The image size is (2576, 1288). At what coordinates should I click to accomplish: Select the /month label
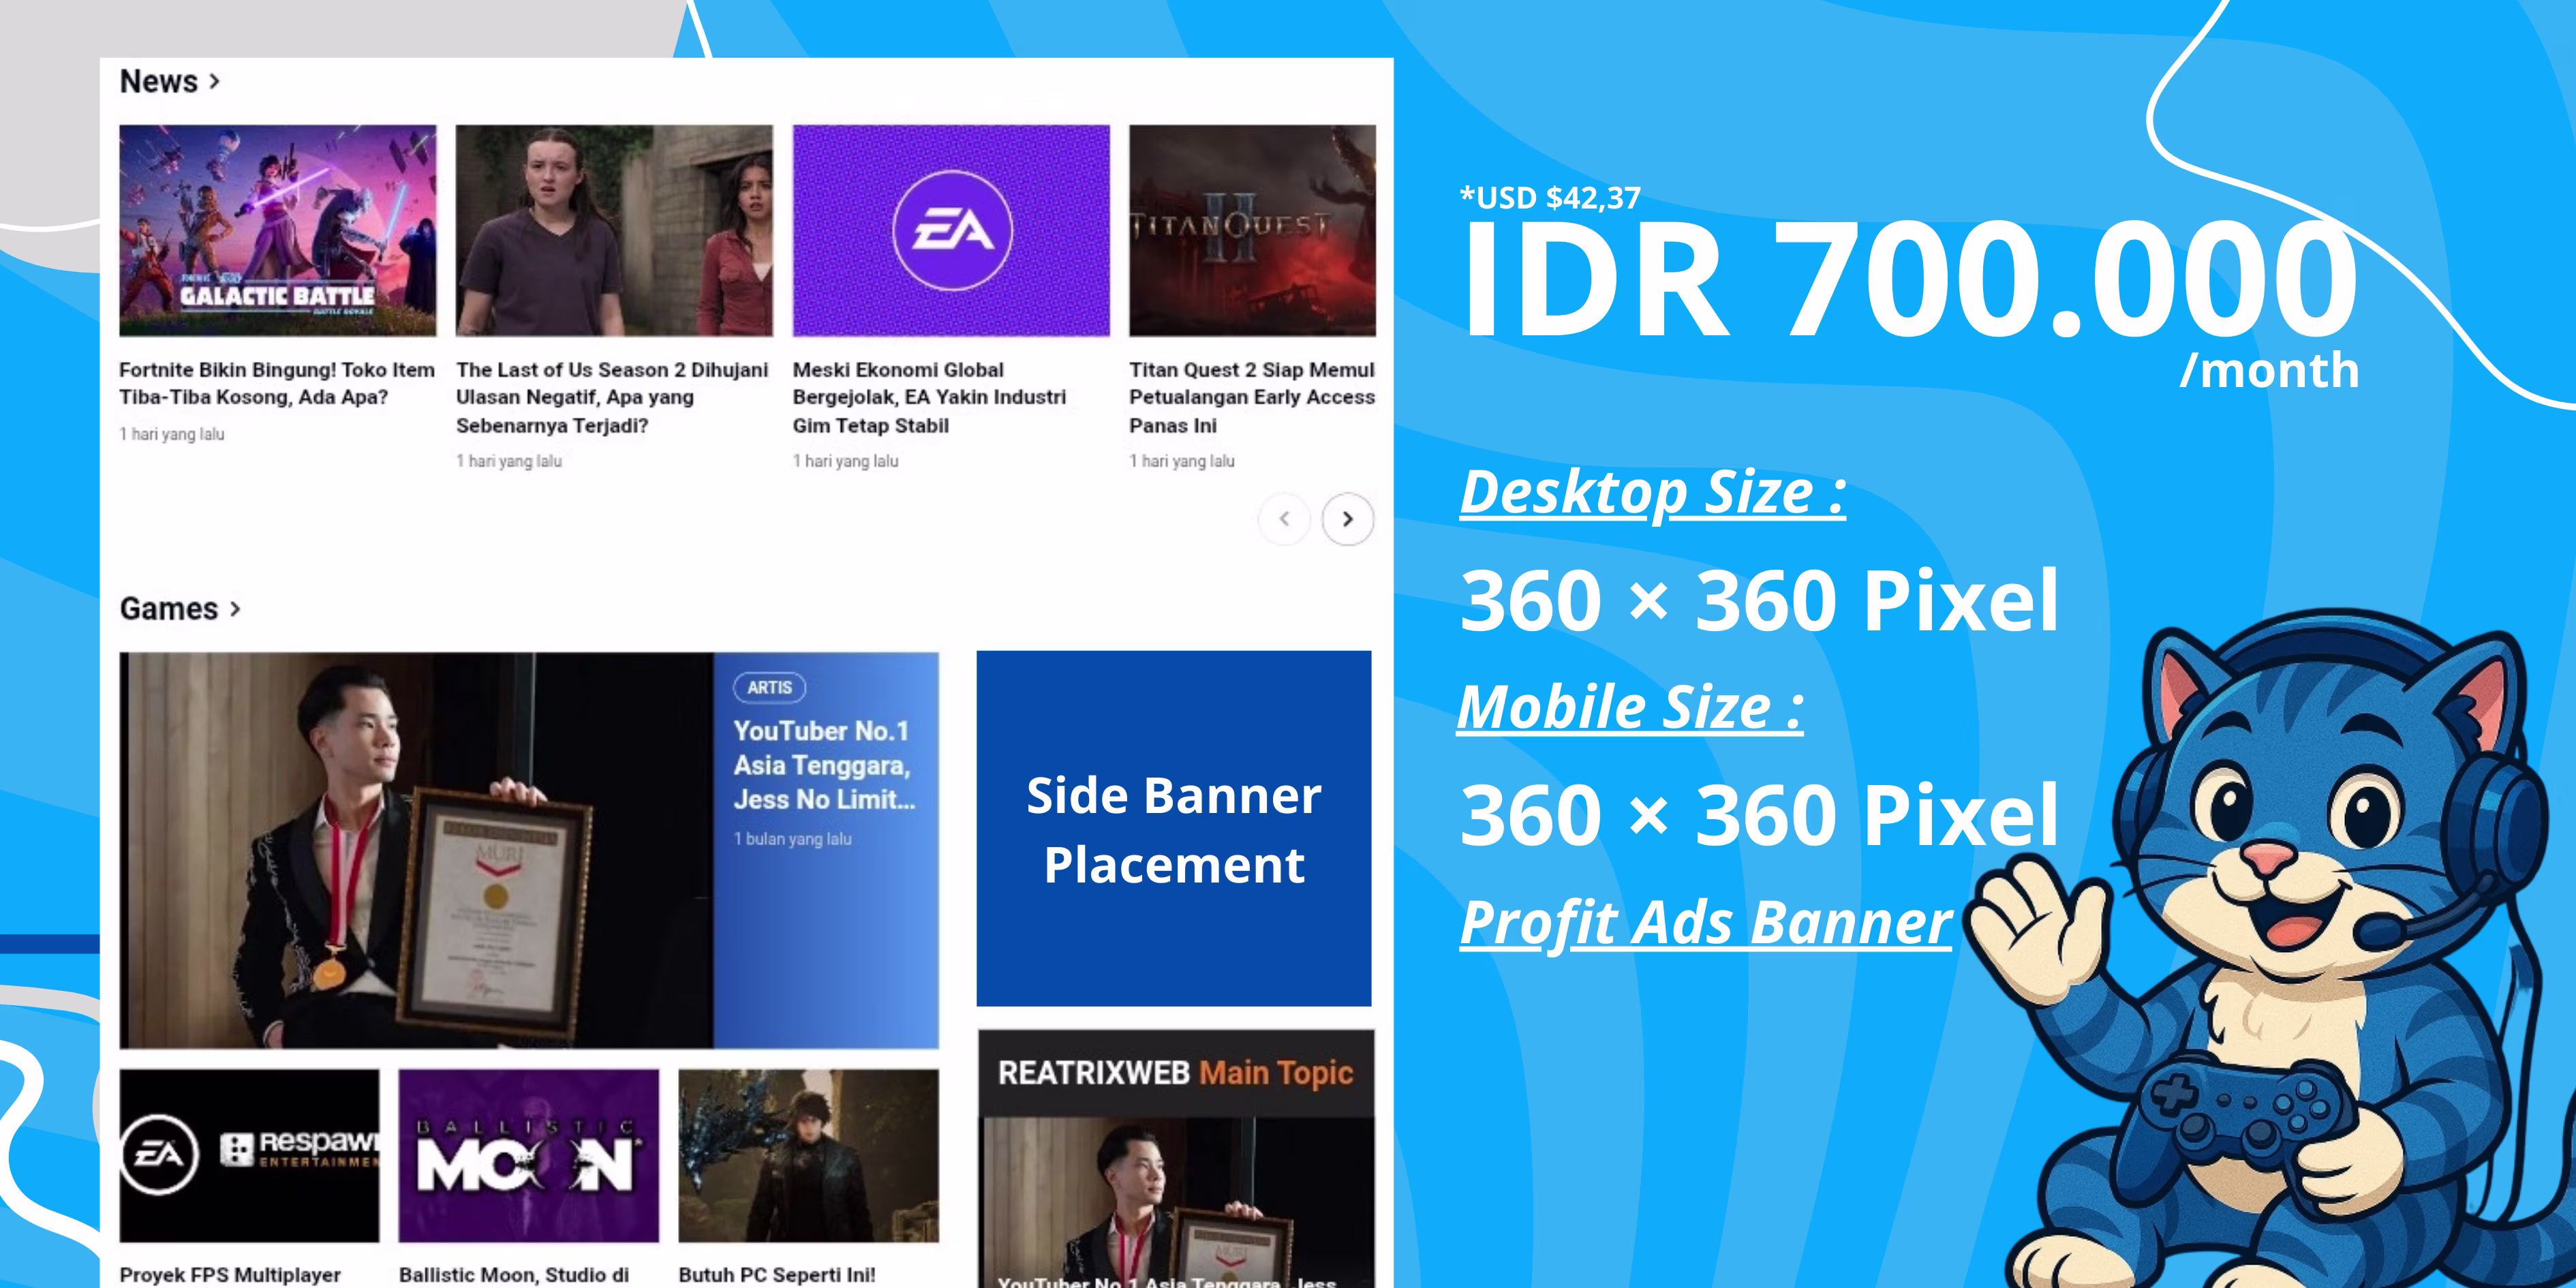point(2269,370)
